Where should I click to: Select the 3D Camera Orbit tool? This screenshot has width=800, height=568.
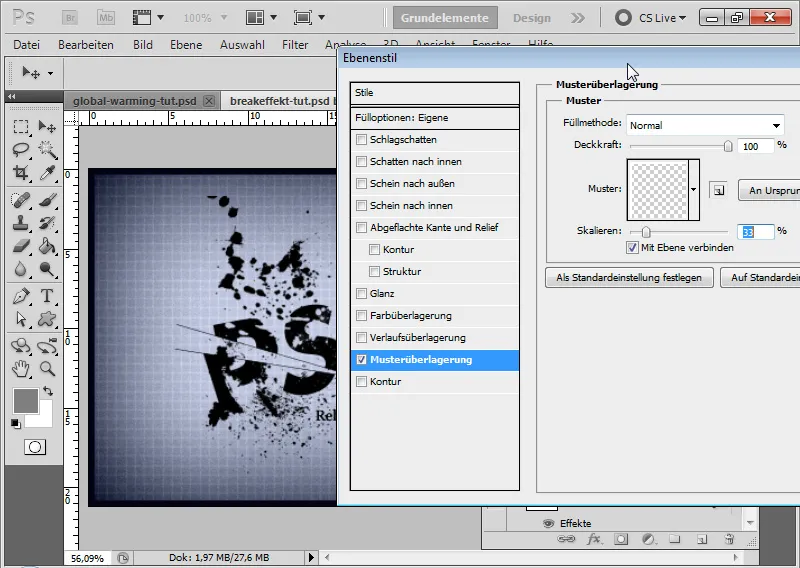(x=47, y=346)
